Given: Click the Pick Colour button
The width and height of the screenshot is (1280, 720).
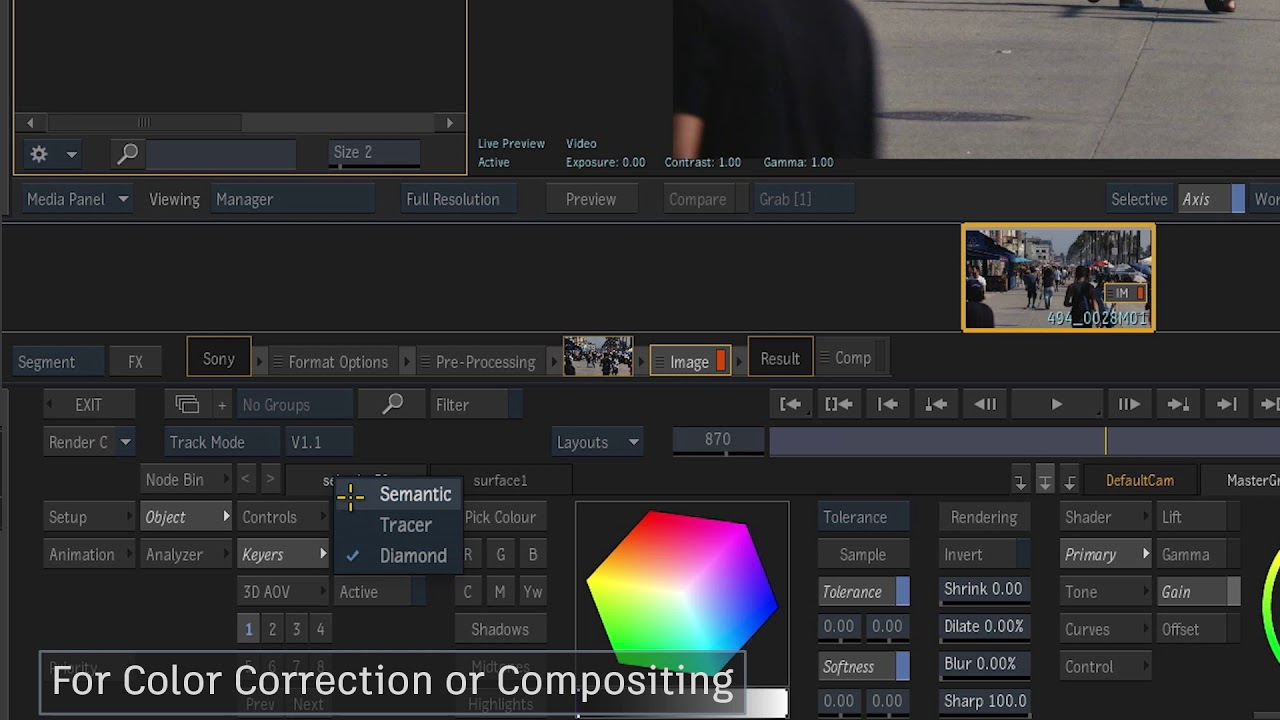Looking at the screenshot, I should coord(500,517).
